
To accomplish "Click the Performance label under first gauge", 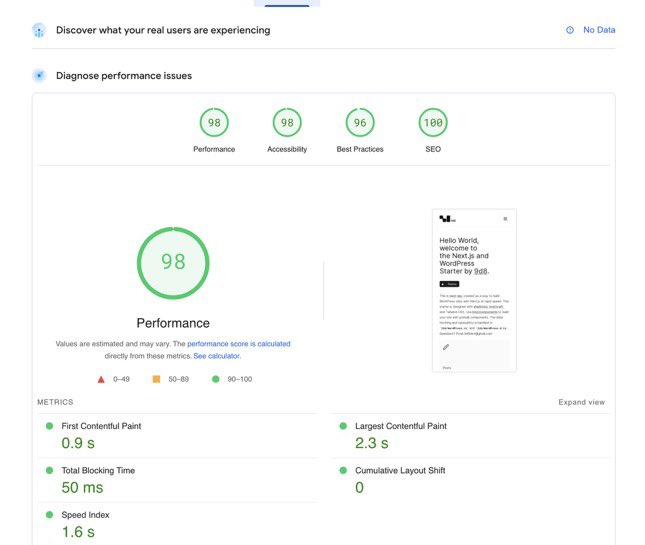I will click(x=214, y=149).
